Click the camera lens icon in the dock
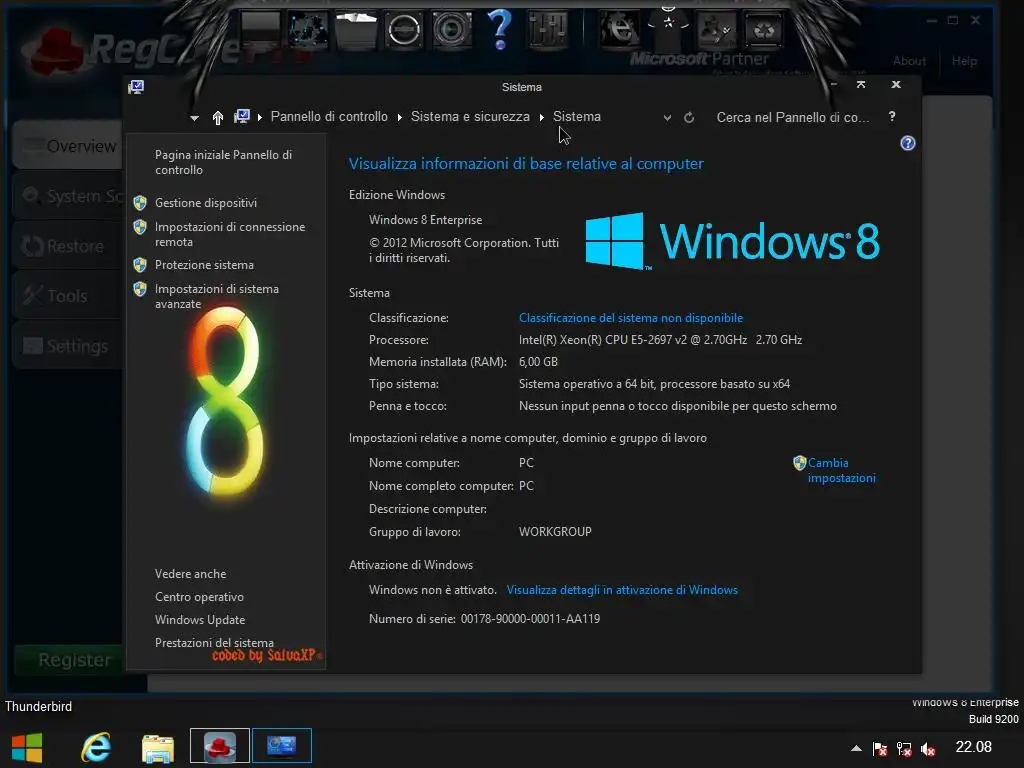Image resolution: width=1024 pixels, height=768 pixels. (451, 29)
